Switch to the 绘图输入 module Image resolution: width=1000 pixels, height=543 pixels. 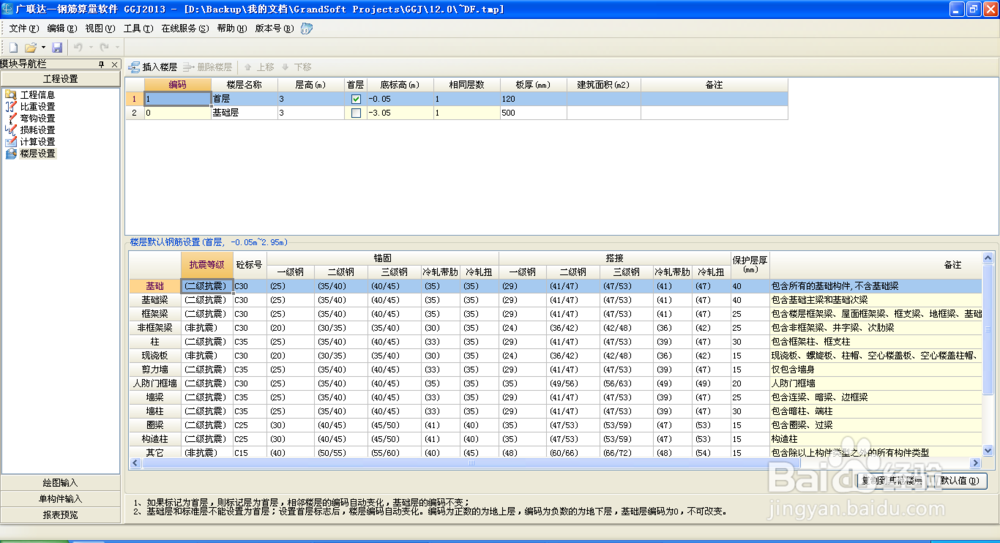pyautogui.click(x=60, y=483)
